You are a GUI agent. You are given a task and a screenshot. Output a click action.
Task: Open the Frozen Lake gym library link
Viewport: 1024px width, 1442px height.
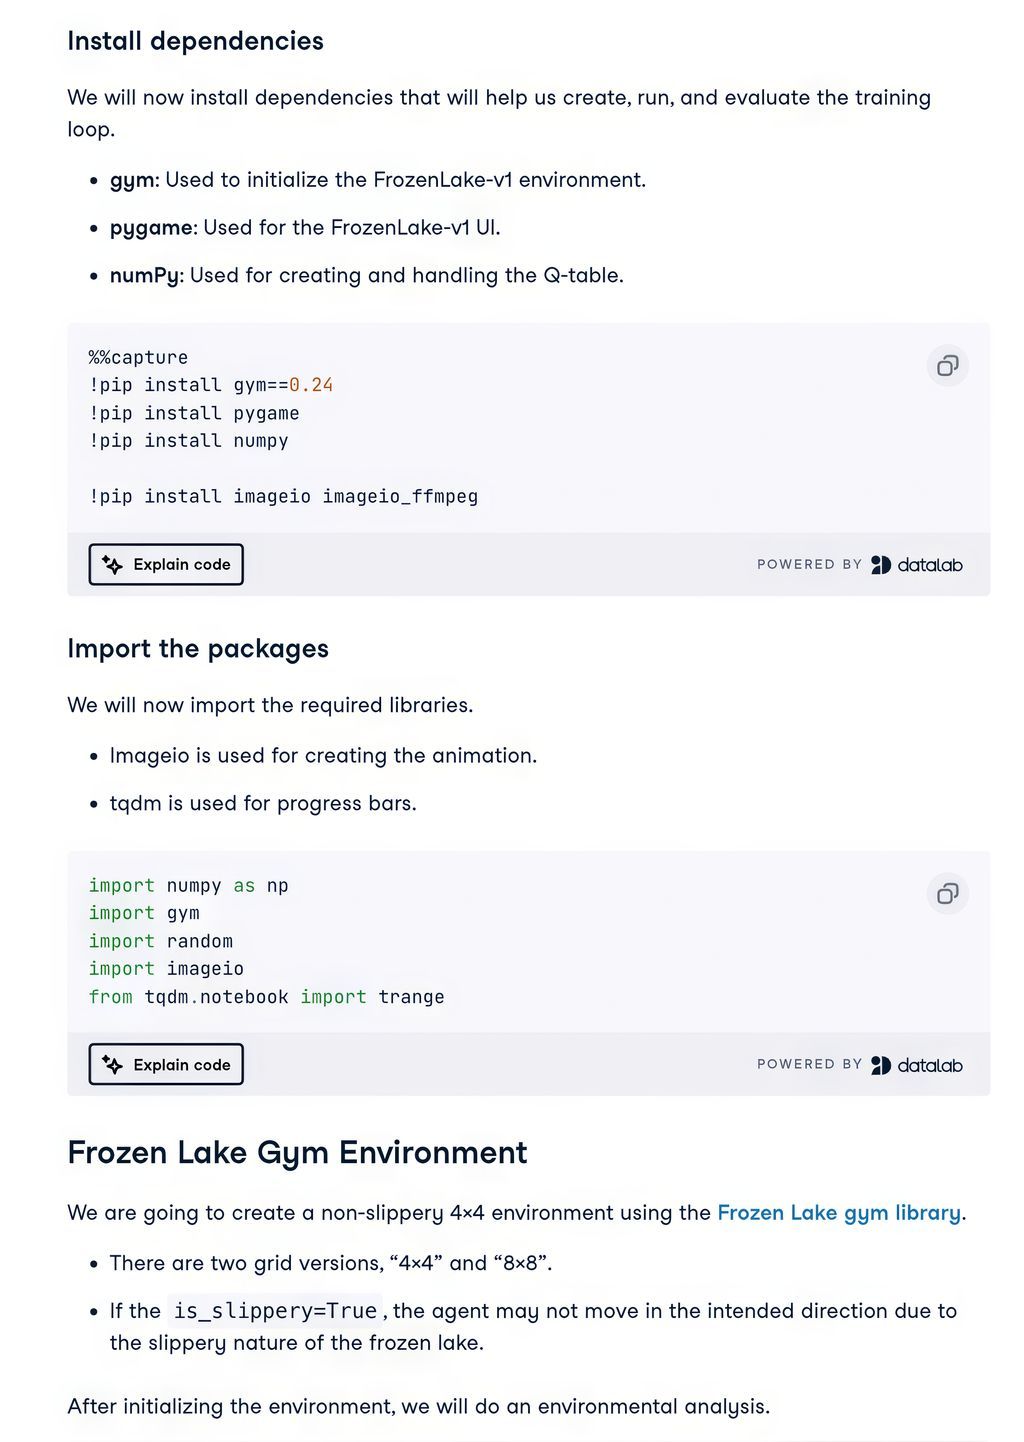tap(839, 1213)
